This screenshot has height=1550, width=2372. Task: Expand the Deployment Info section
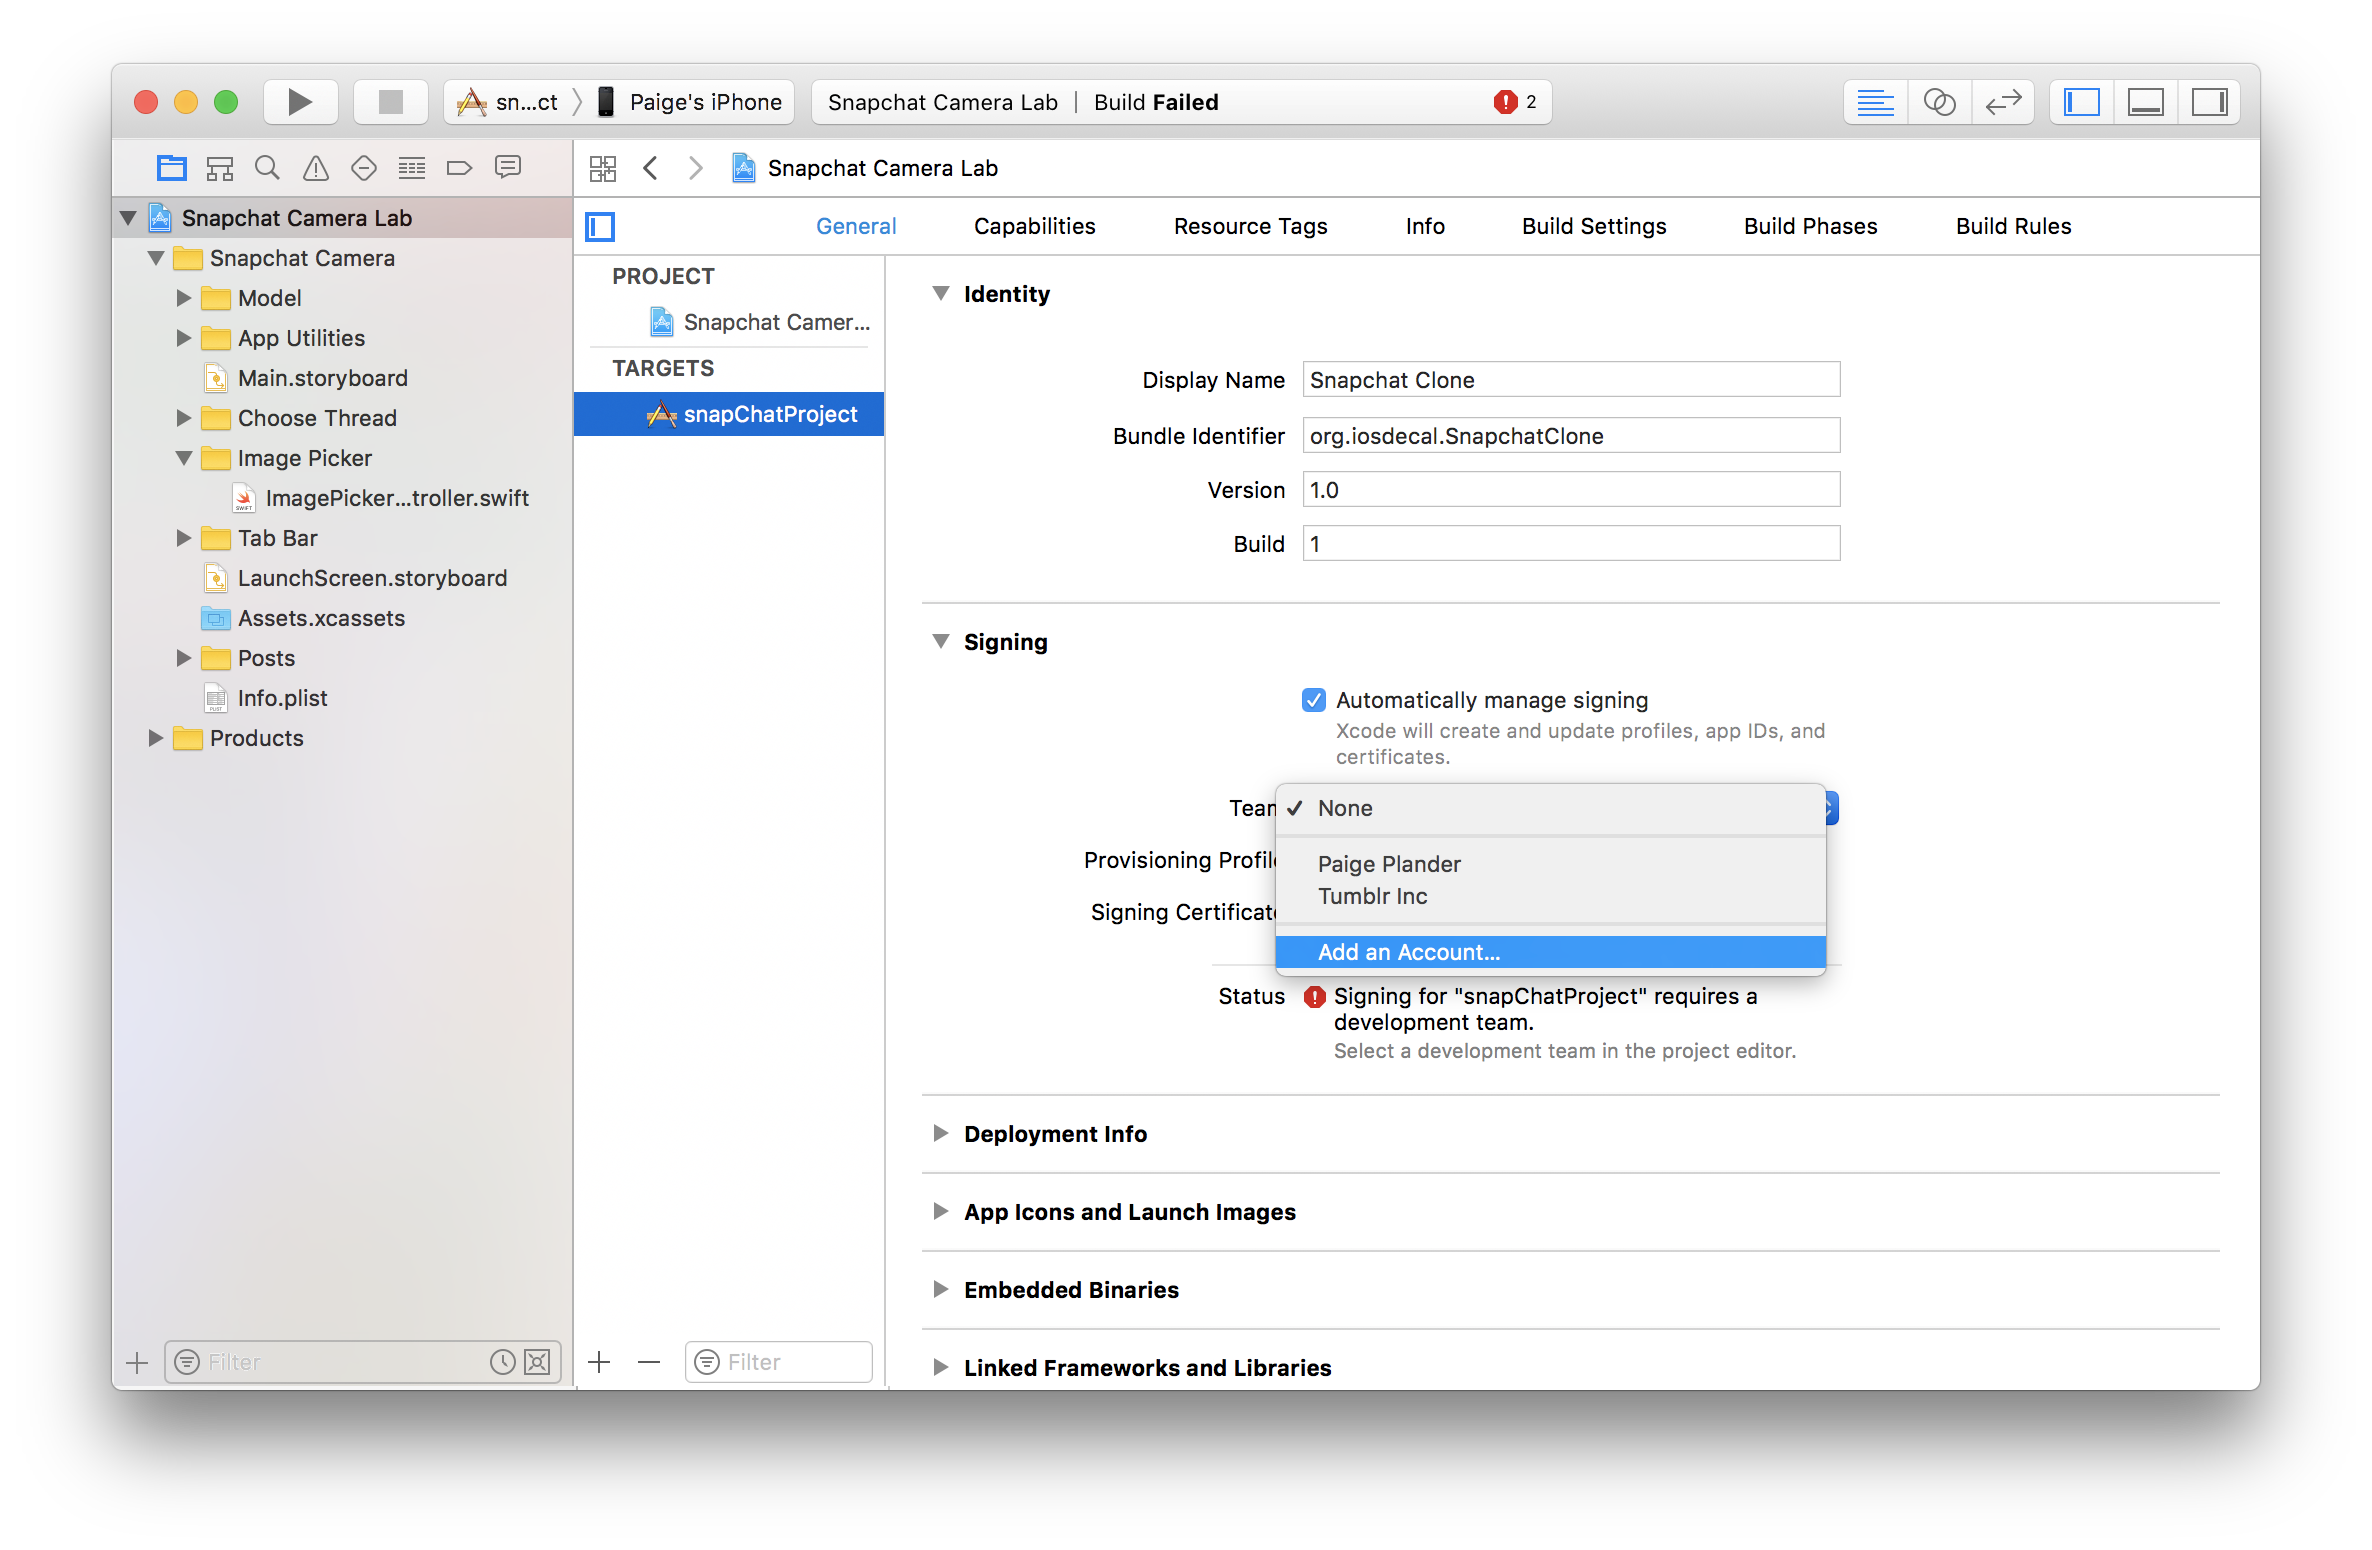pyautogui.click(x=940, y=1133)
